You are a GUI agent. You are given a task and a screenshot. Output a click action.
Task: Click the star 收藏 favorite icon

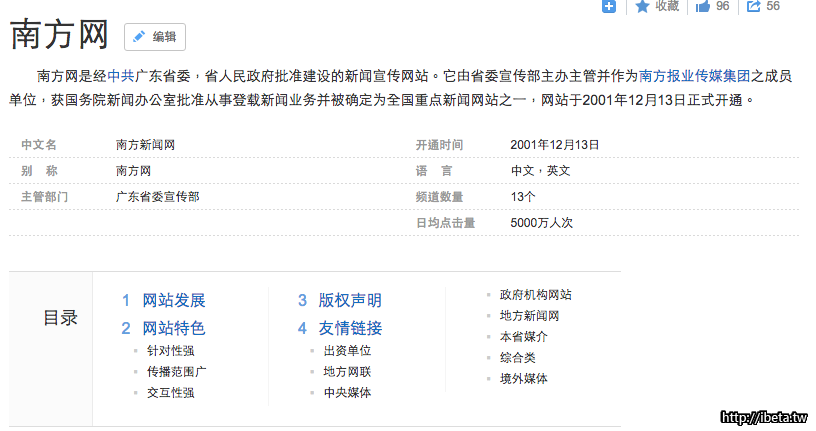643,6
